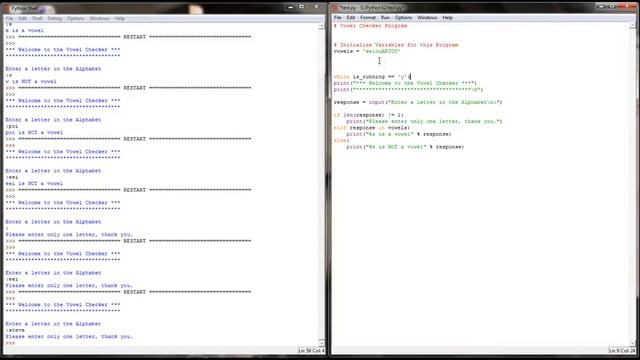
Task: Click the 'elif response in vowels:' line
Action: 372,128
